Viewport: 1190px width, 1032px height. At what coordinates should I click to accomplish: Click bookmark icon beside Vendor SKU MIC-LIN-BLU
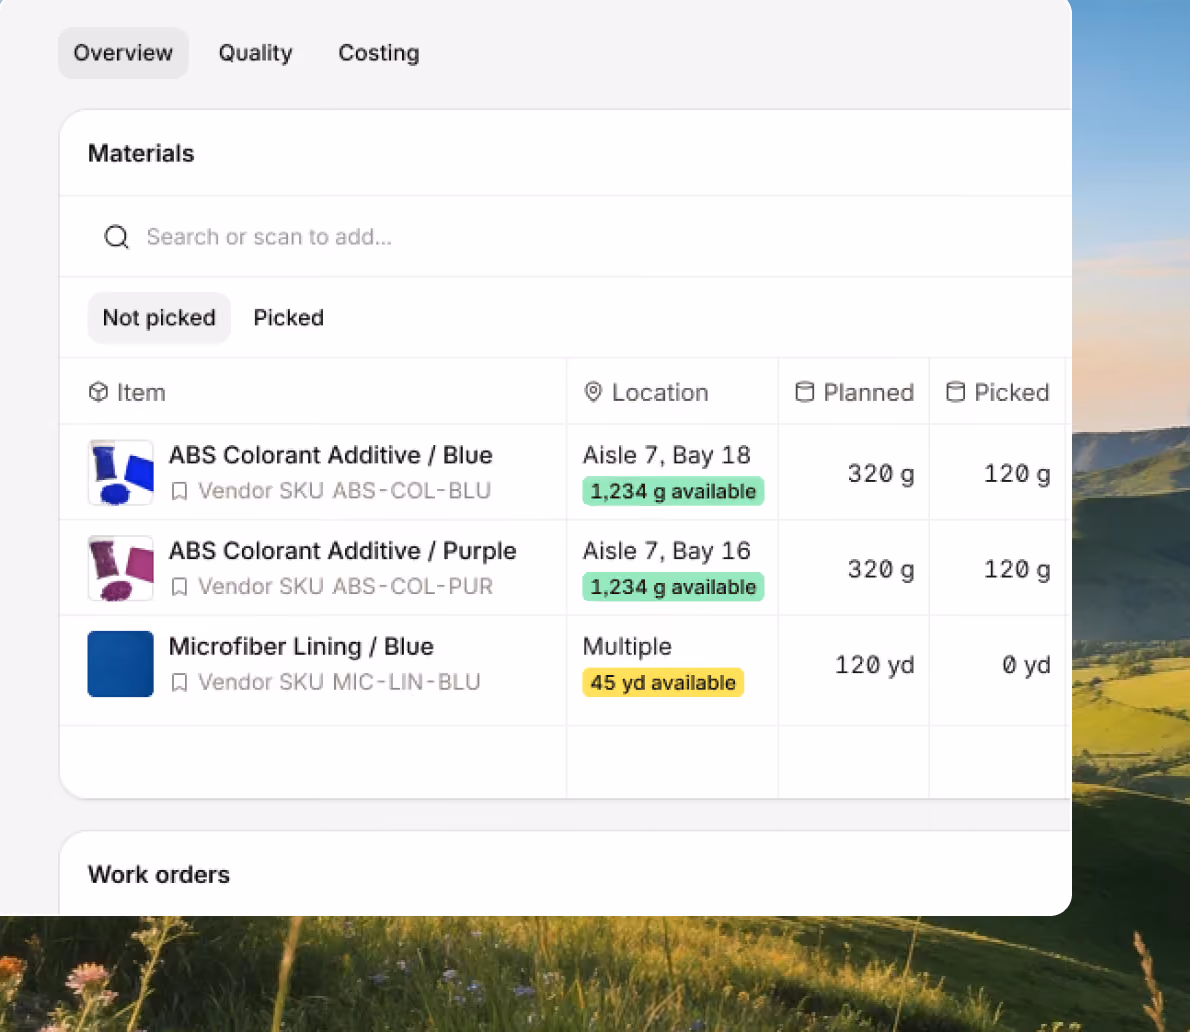tap(179, 683)
